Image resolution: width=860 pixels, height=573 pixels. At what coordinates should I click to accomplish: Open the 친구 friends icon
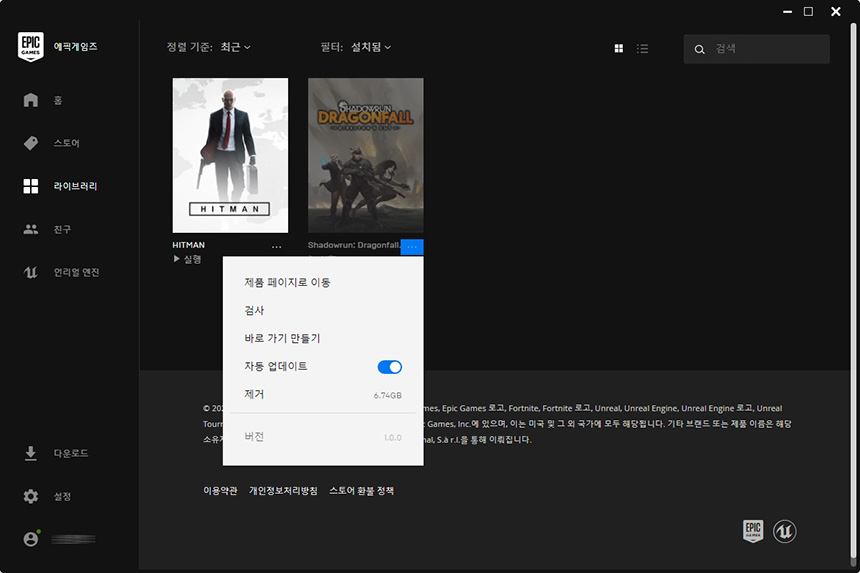31,229
